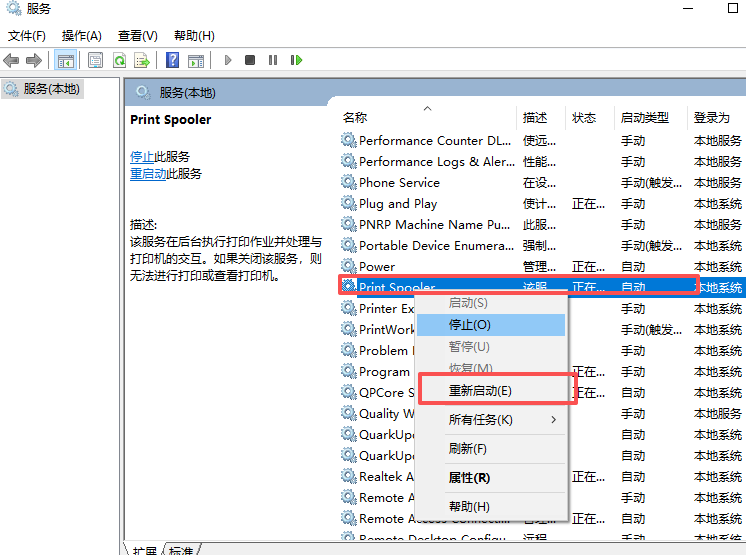Sort by the 名称 column header
Image resolution: width=746 pixels, height=555 pixels.
(355, 117)
